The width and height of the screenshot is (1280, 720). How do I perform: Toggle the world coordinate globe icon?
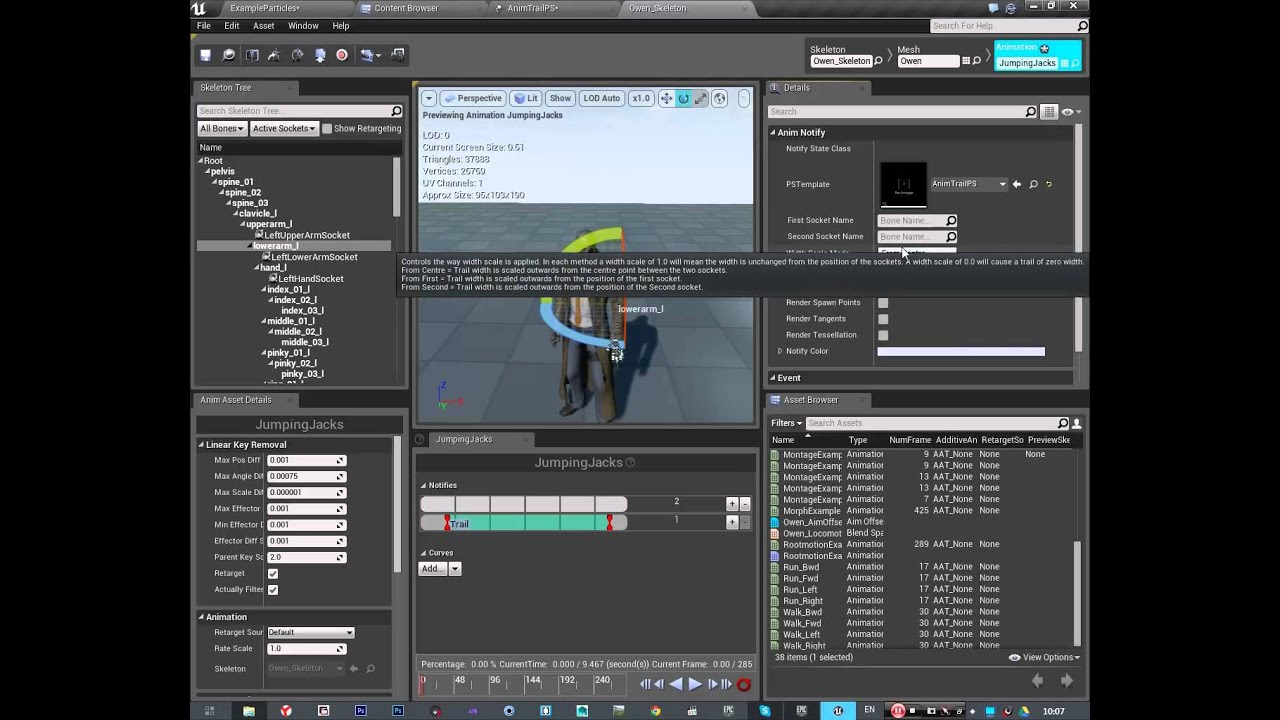(x=719, y=98)
